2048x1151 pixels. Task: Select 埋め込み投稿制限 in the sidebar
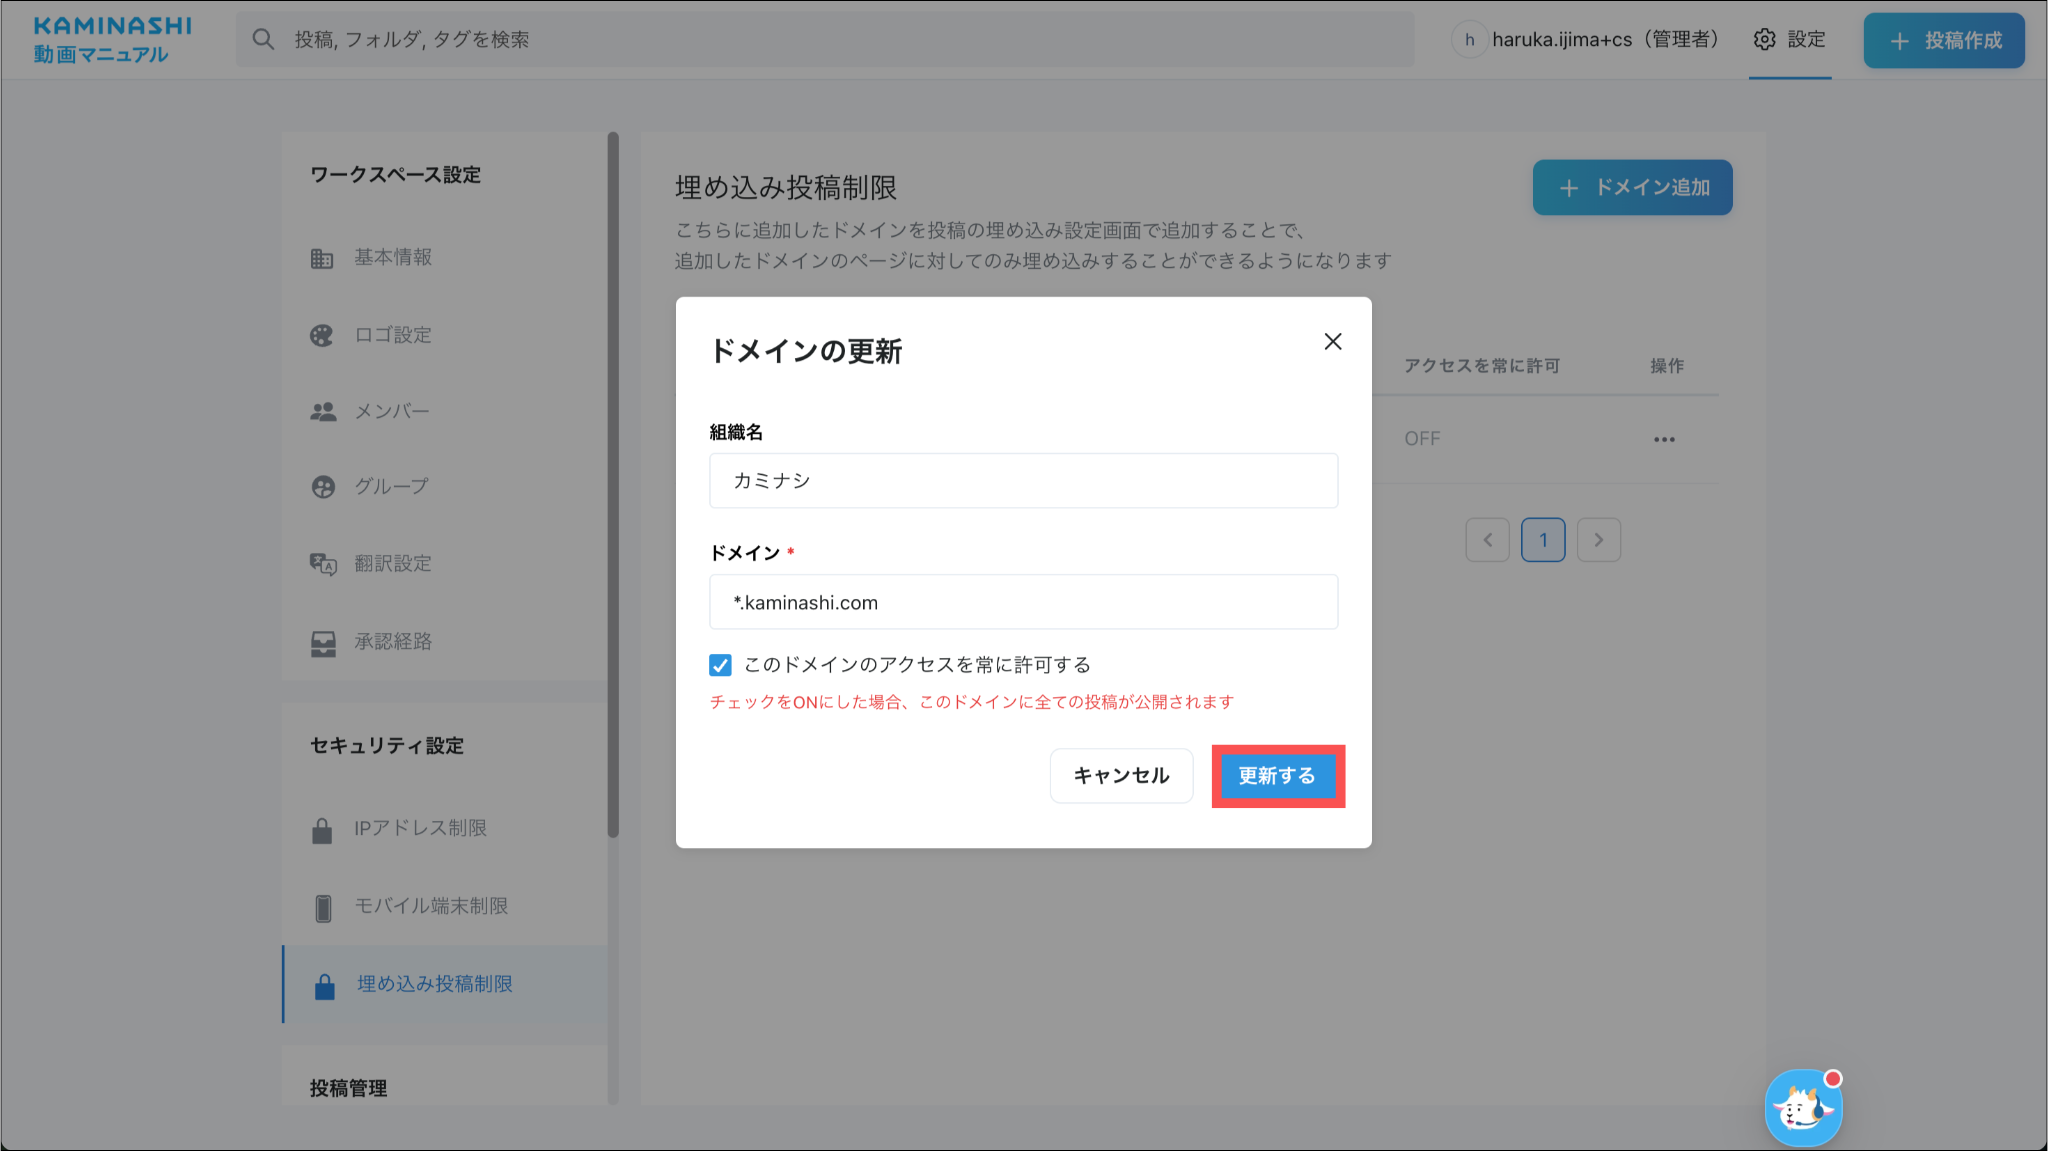point(434,984)
